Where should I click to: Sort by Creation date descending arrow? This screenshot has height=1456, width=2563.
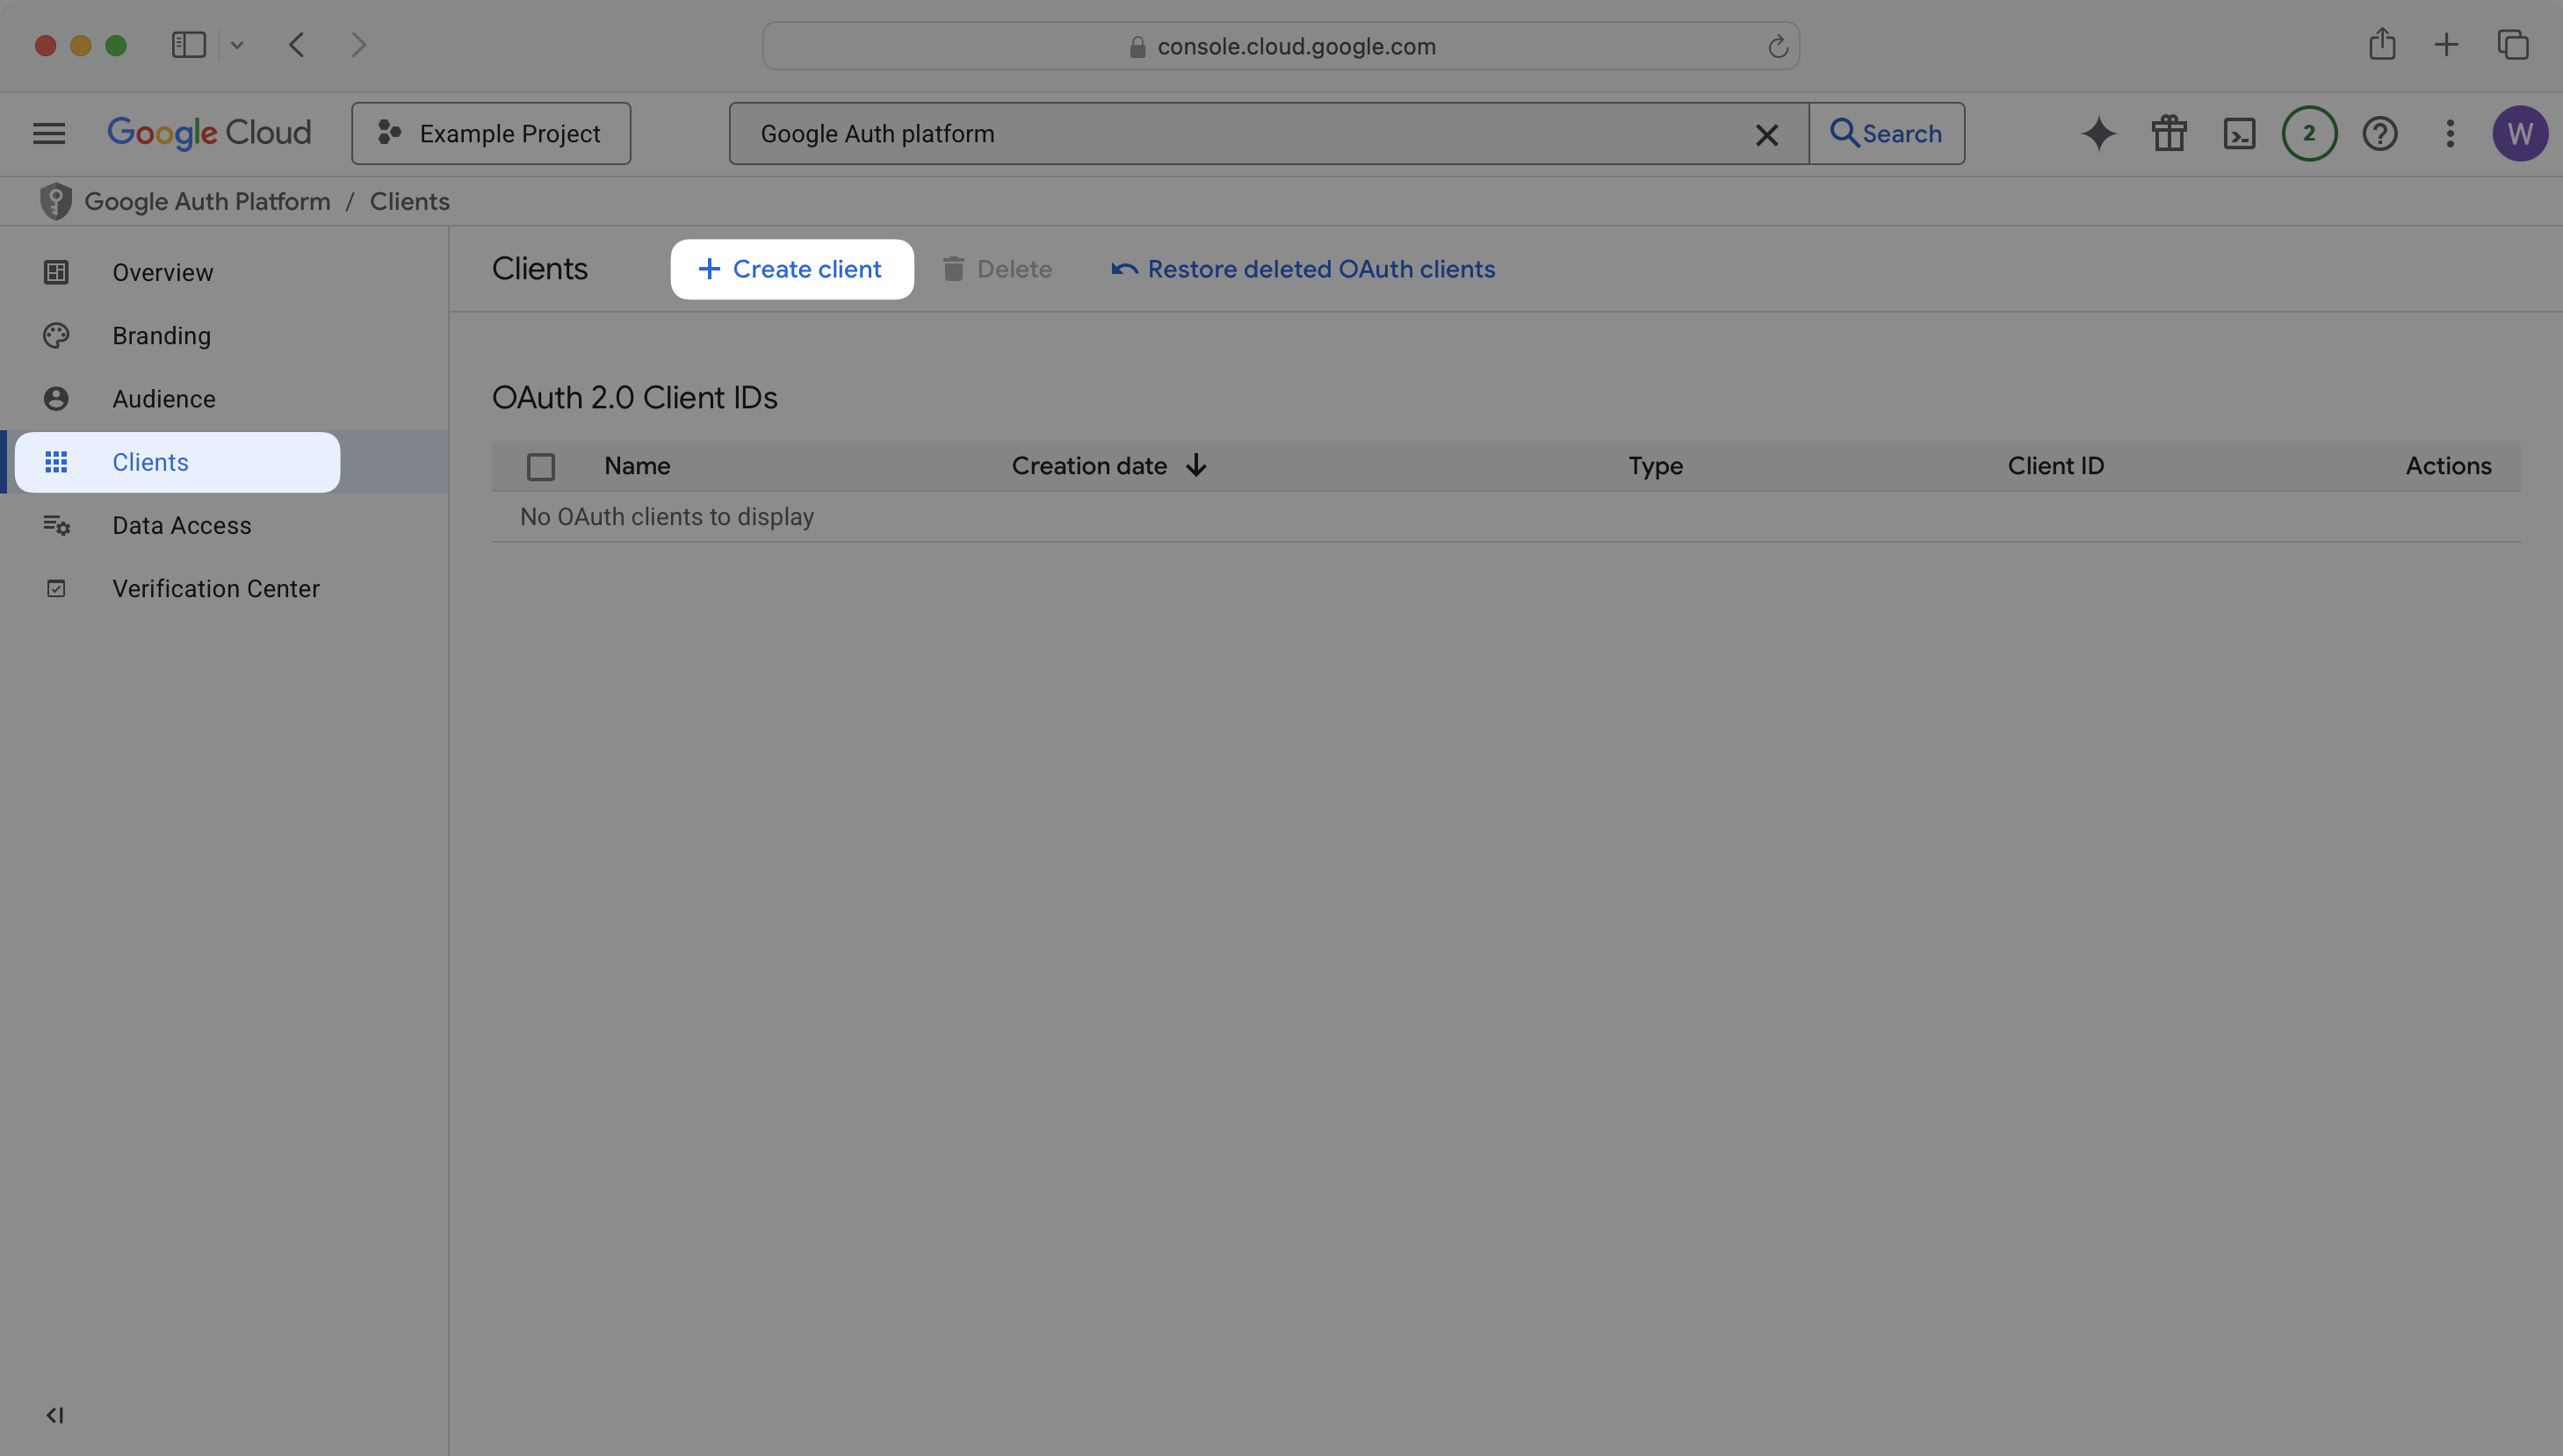click(x=1196, y=465)
